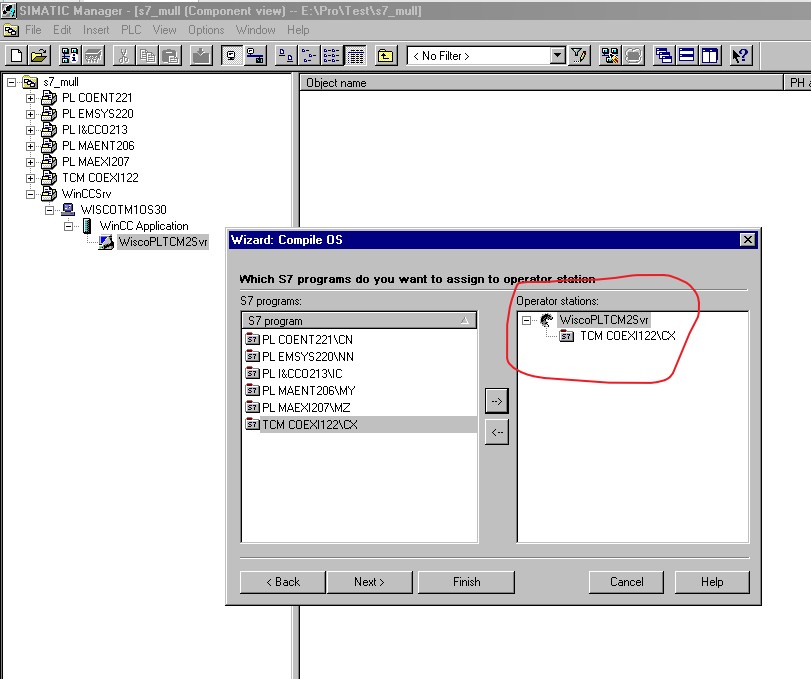This screenshot has height=679, width=811.
Task: Select the PL MAENT206 tree item
Action: tap(98, 146)
